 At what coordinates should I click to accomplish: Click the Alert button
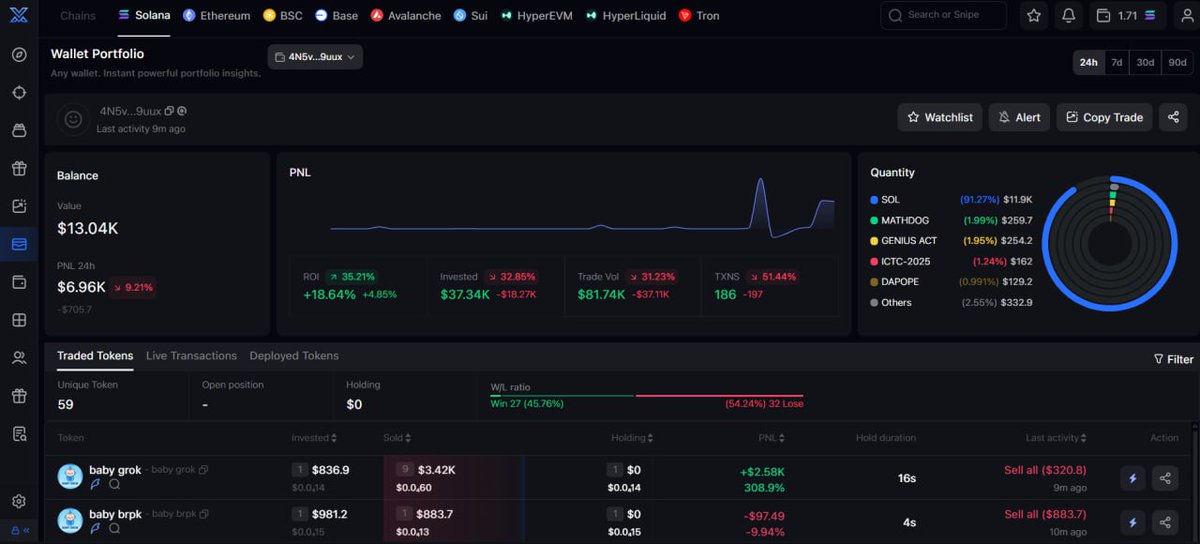[x=1019, y=117]
